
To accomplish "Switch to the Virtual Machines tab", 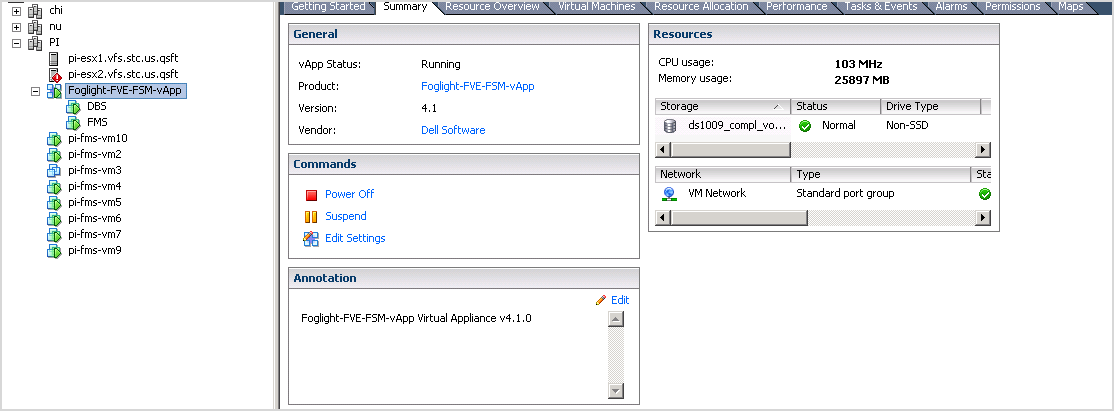I will pyautogui.click(x=596, y=7).
